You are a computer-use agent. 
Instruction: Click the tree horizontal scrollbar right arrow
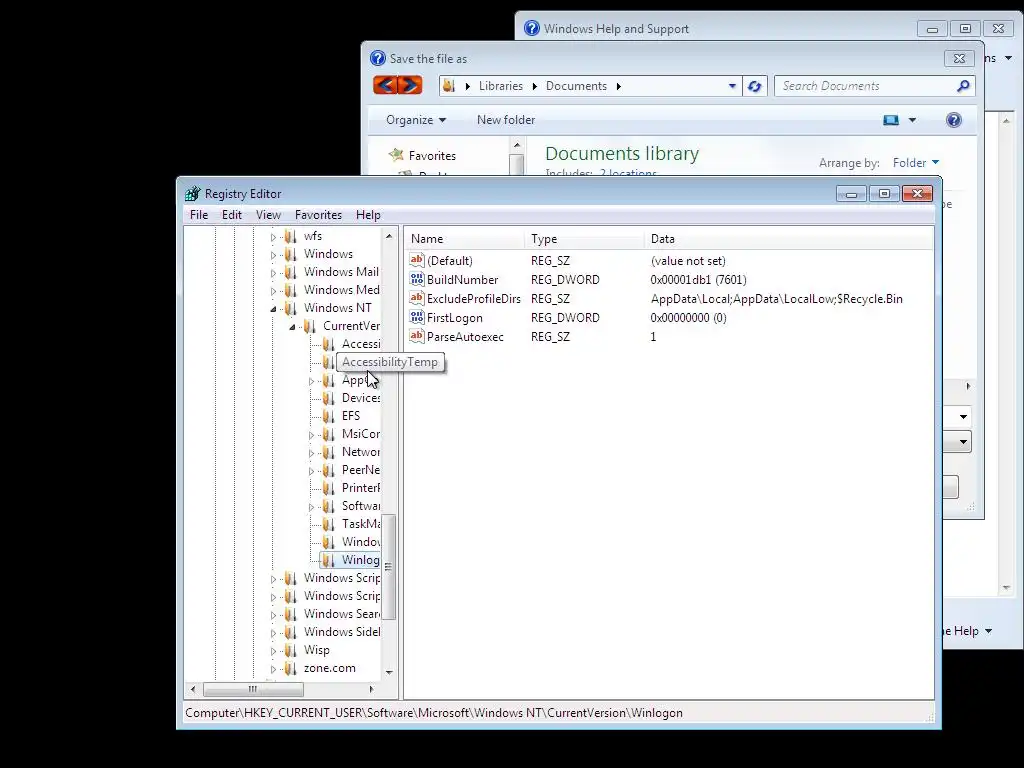[372, 689]
